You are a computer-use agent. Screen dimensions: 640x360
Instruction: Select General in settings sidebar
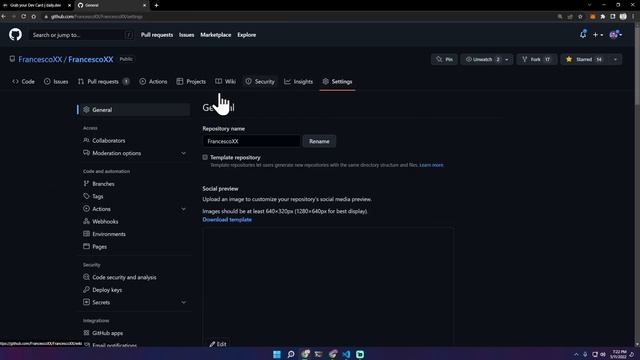coord(135,110)
